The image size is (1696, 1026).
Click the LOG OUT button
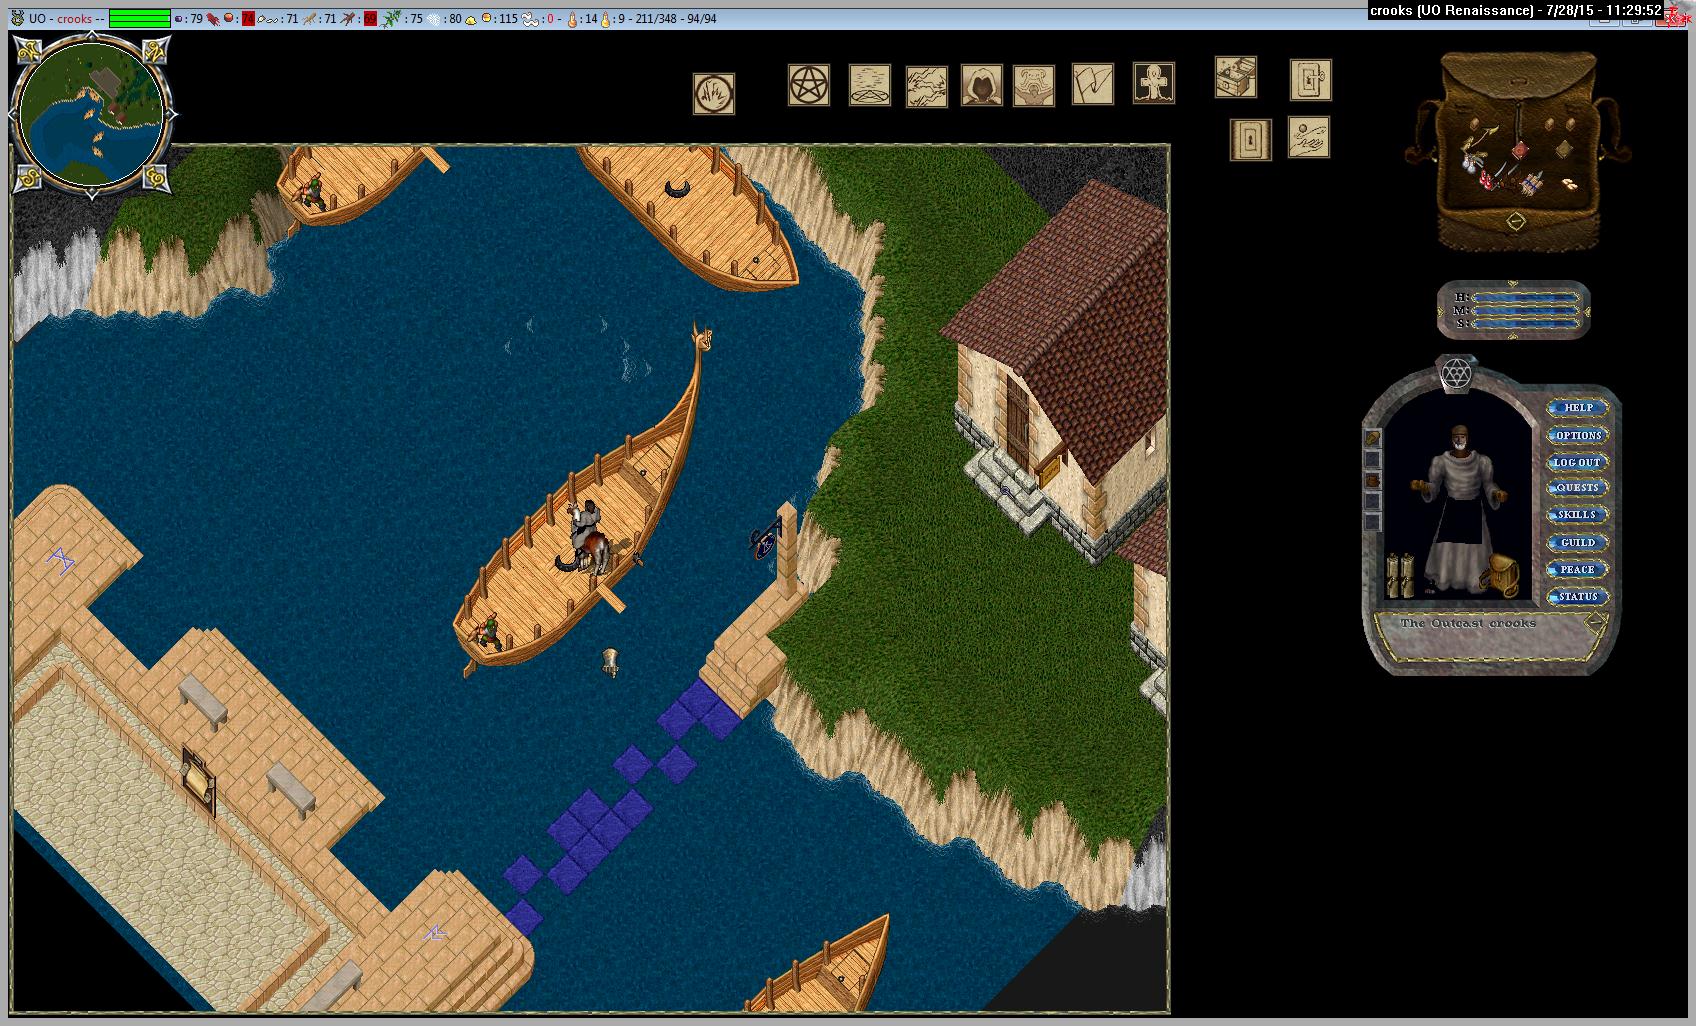click(x=1578, y=462)
